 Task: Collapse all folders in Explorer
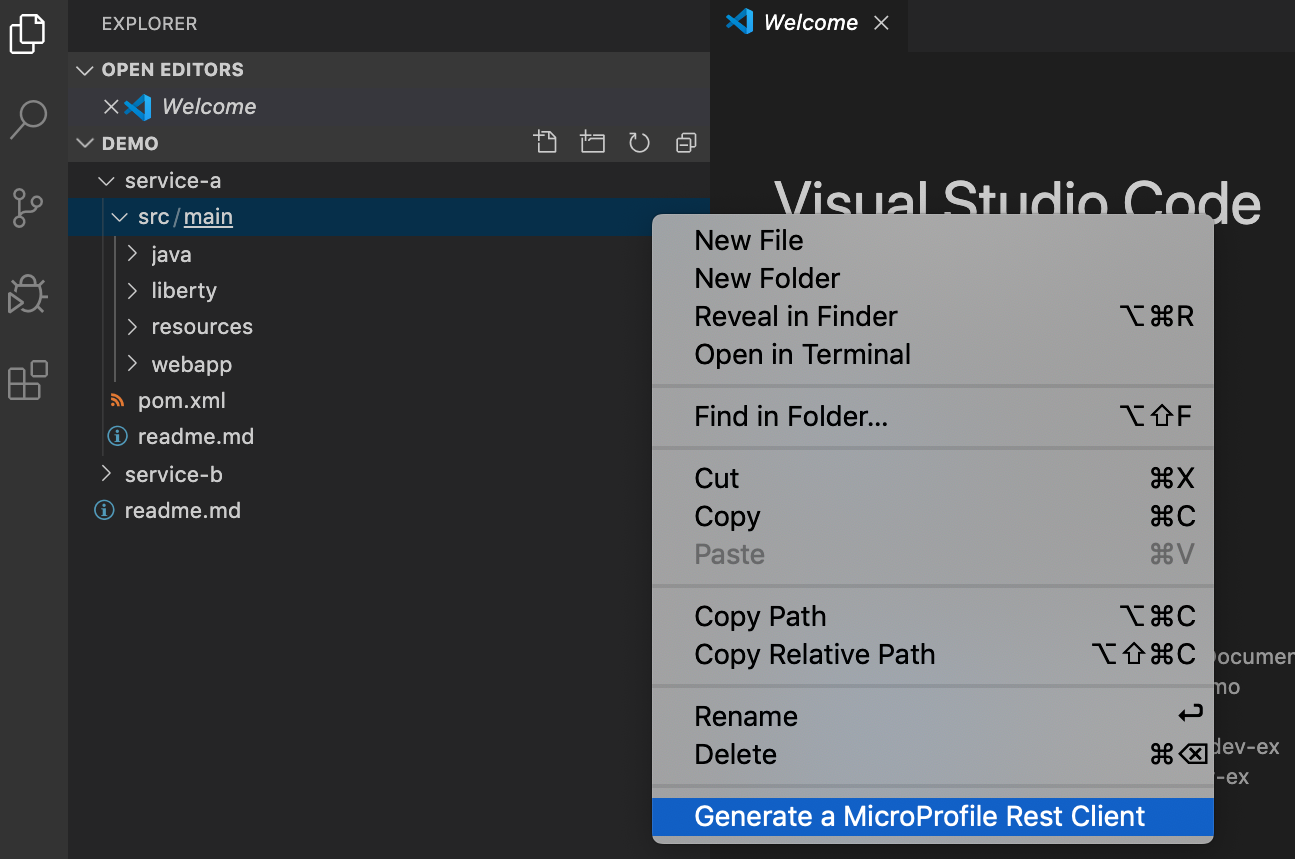coord(686,143)
